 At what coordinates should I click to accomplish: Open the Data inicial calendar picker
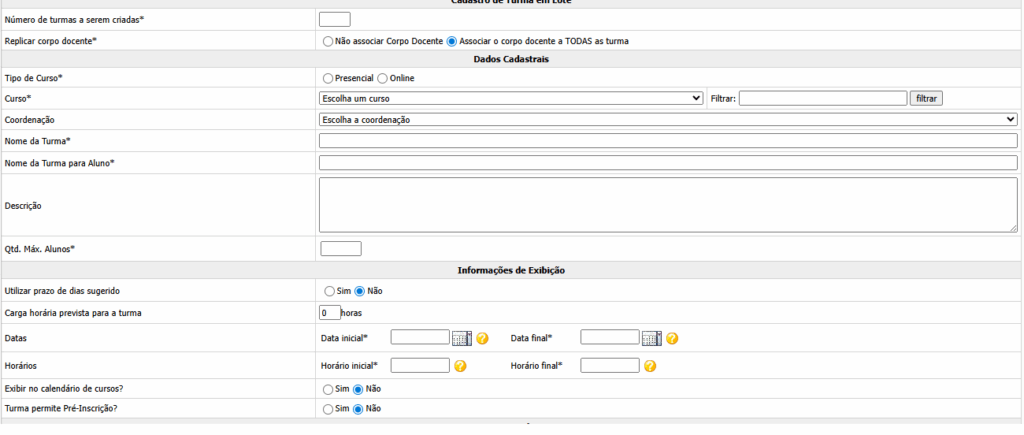(461, 338)
